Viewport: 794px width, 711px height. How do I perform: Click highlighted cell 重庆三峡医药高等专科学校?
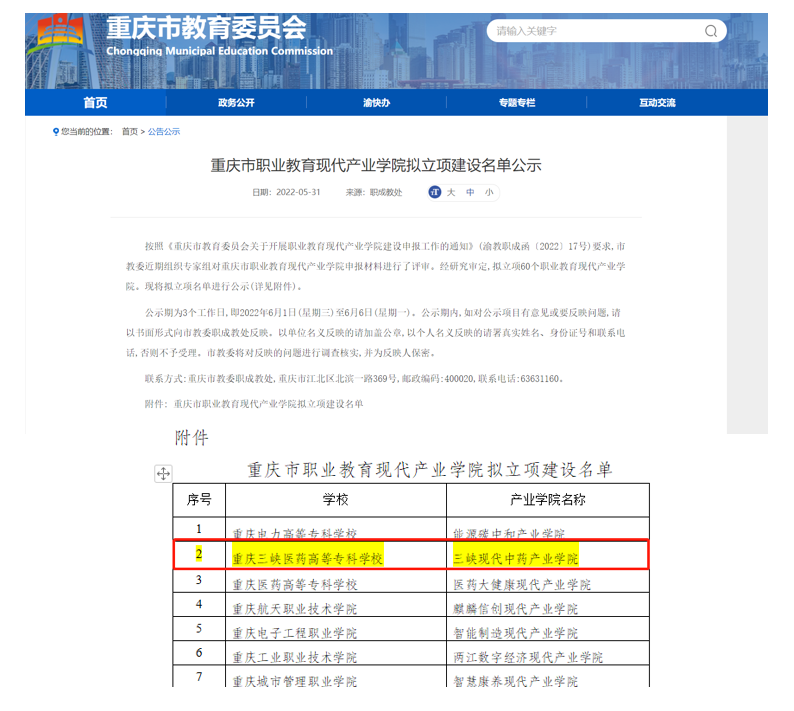[x=308, y=557]
